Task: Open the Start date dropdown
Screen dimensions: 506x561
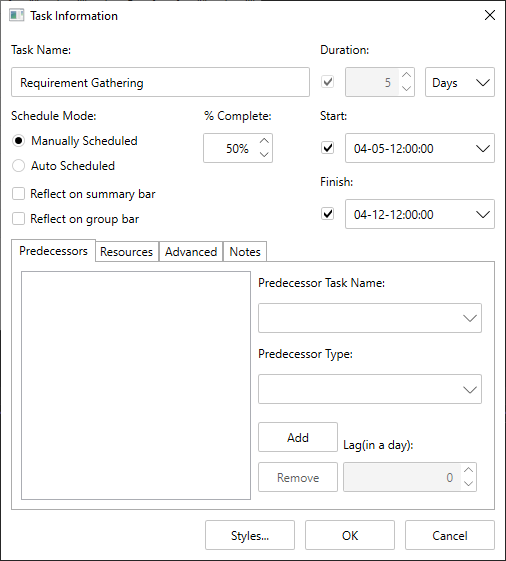Action: click(483, 148)
